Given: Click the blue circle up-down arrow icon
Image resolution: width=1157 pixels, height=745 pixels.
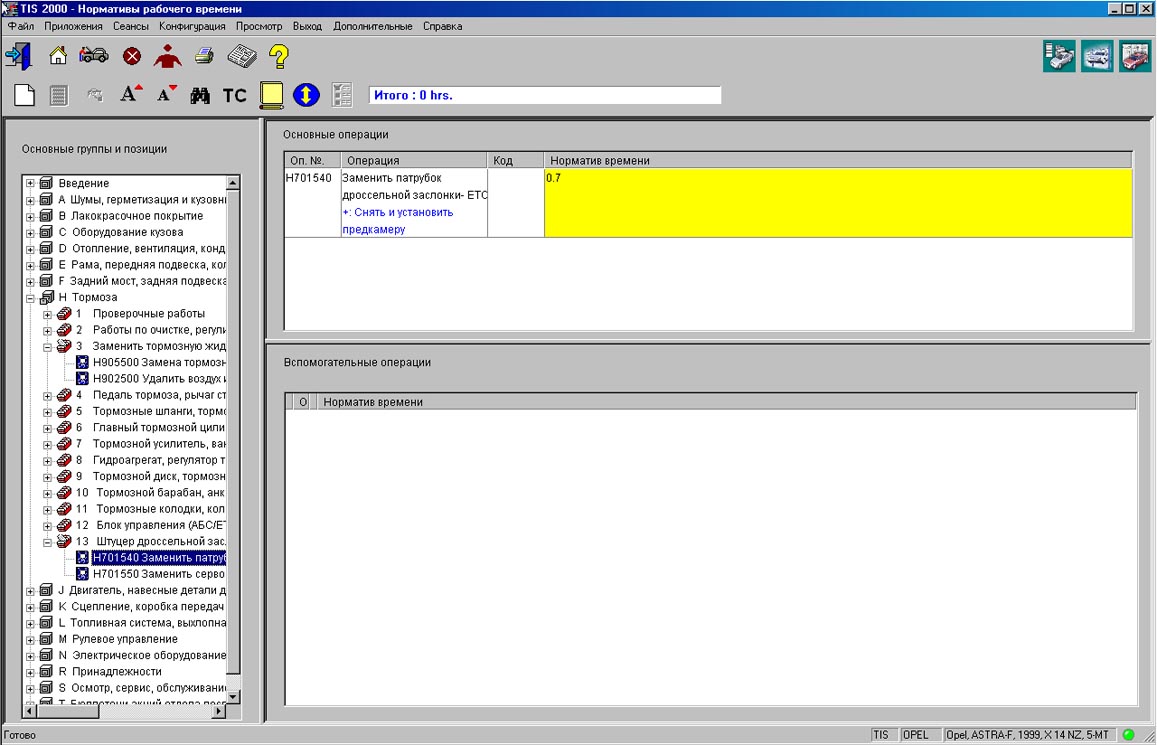Looking at the screenshot, I should coord(306,95).
